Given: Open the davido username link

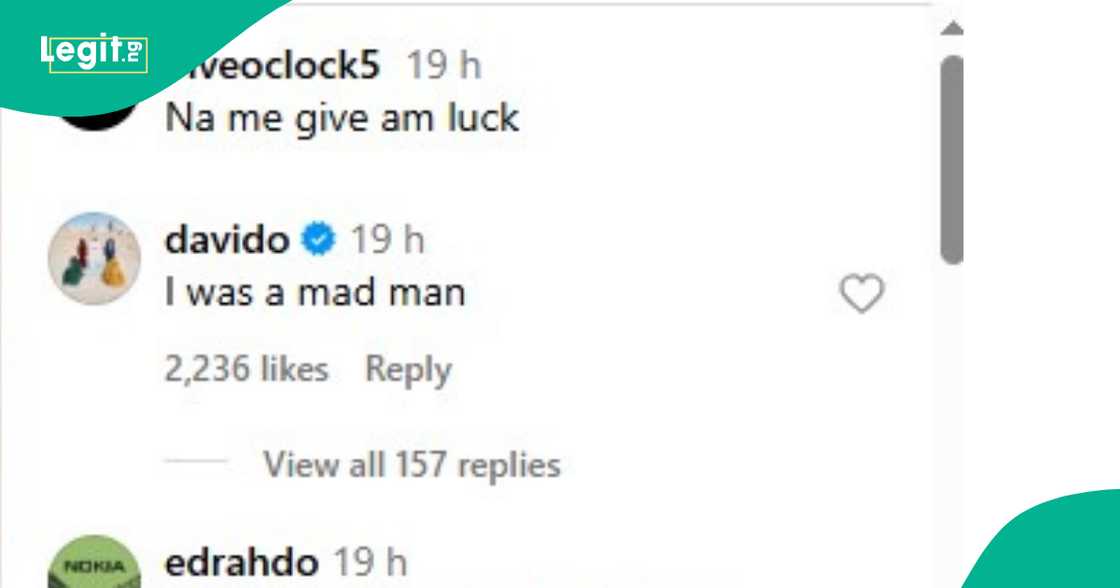Looking at the screenshot, I should pyautogui.click(x=227, y=240).
